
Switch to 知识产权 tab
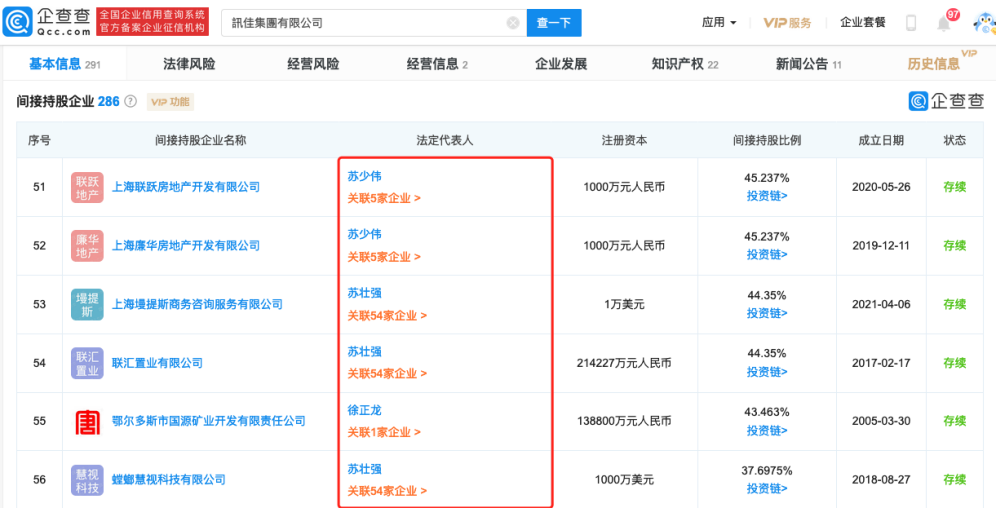685,64
